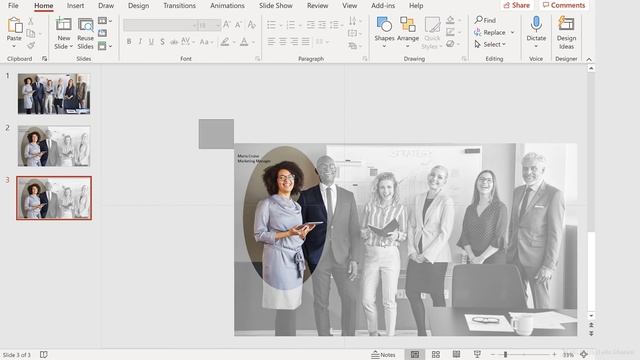Viewport: 640px width, 360px height.
Task: Click the Copy icon
Action: coord(31,33)
